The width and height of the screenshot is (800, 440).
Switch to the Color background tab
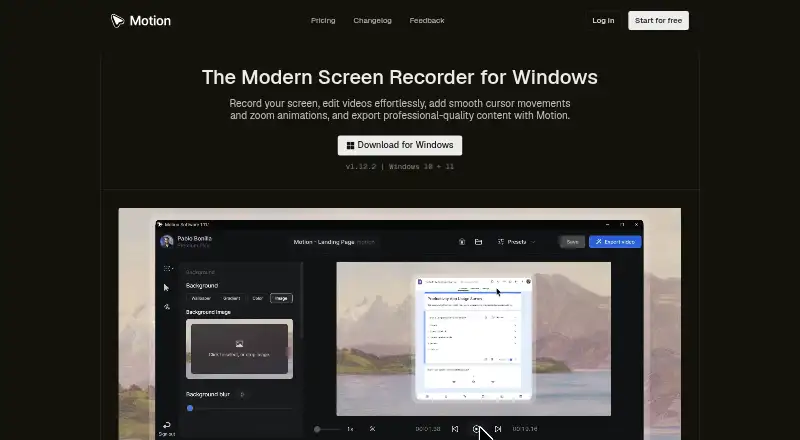pyautogui.click(x=258, y=298)
